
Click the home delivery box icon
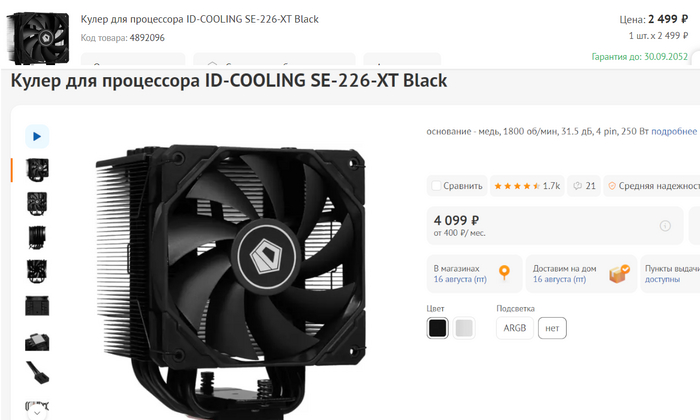click(x=620, y=274)
